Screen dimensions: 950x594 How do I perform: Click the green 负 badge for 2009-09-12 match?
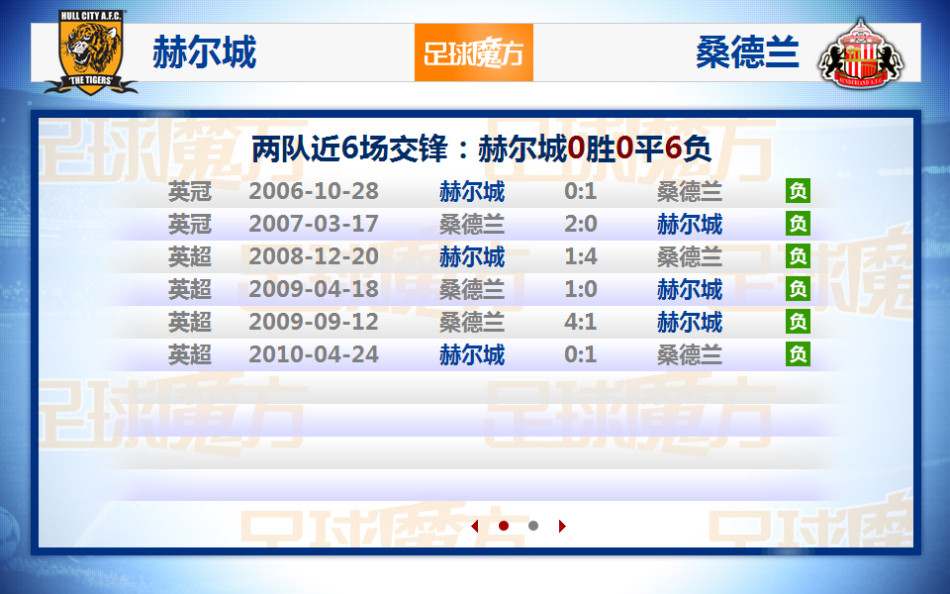coord(797,322)
